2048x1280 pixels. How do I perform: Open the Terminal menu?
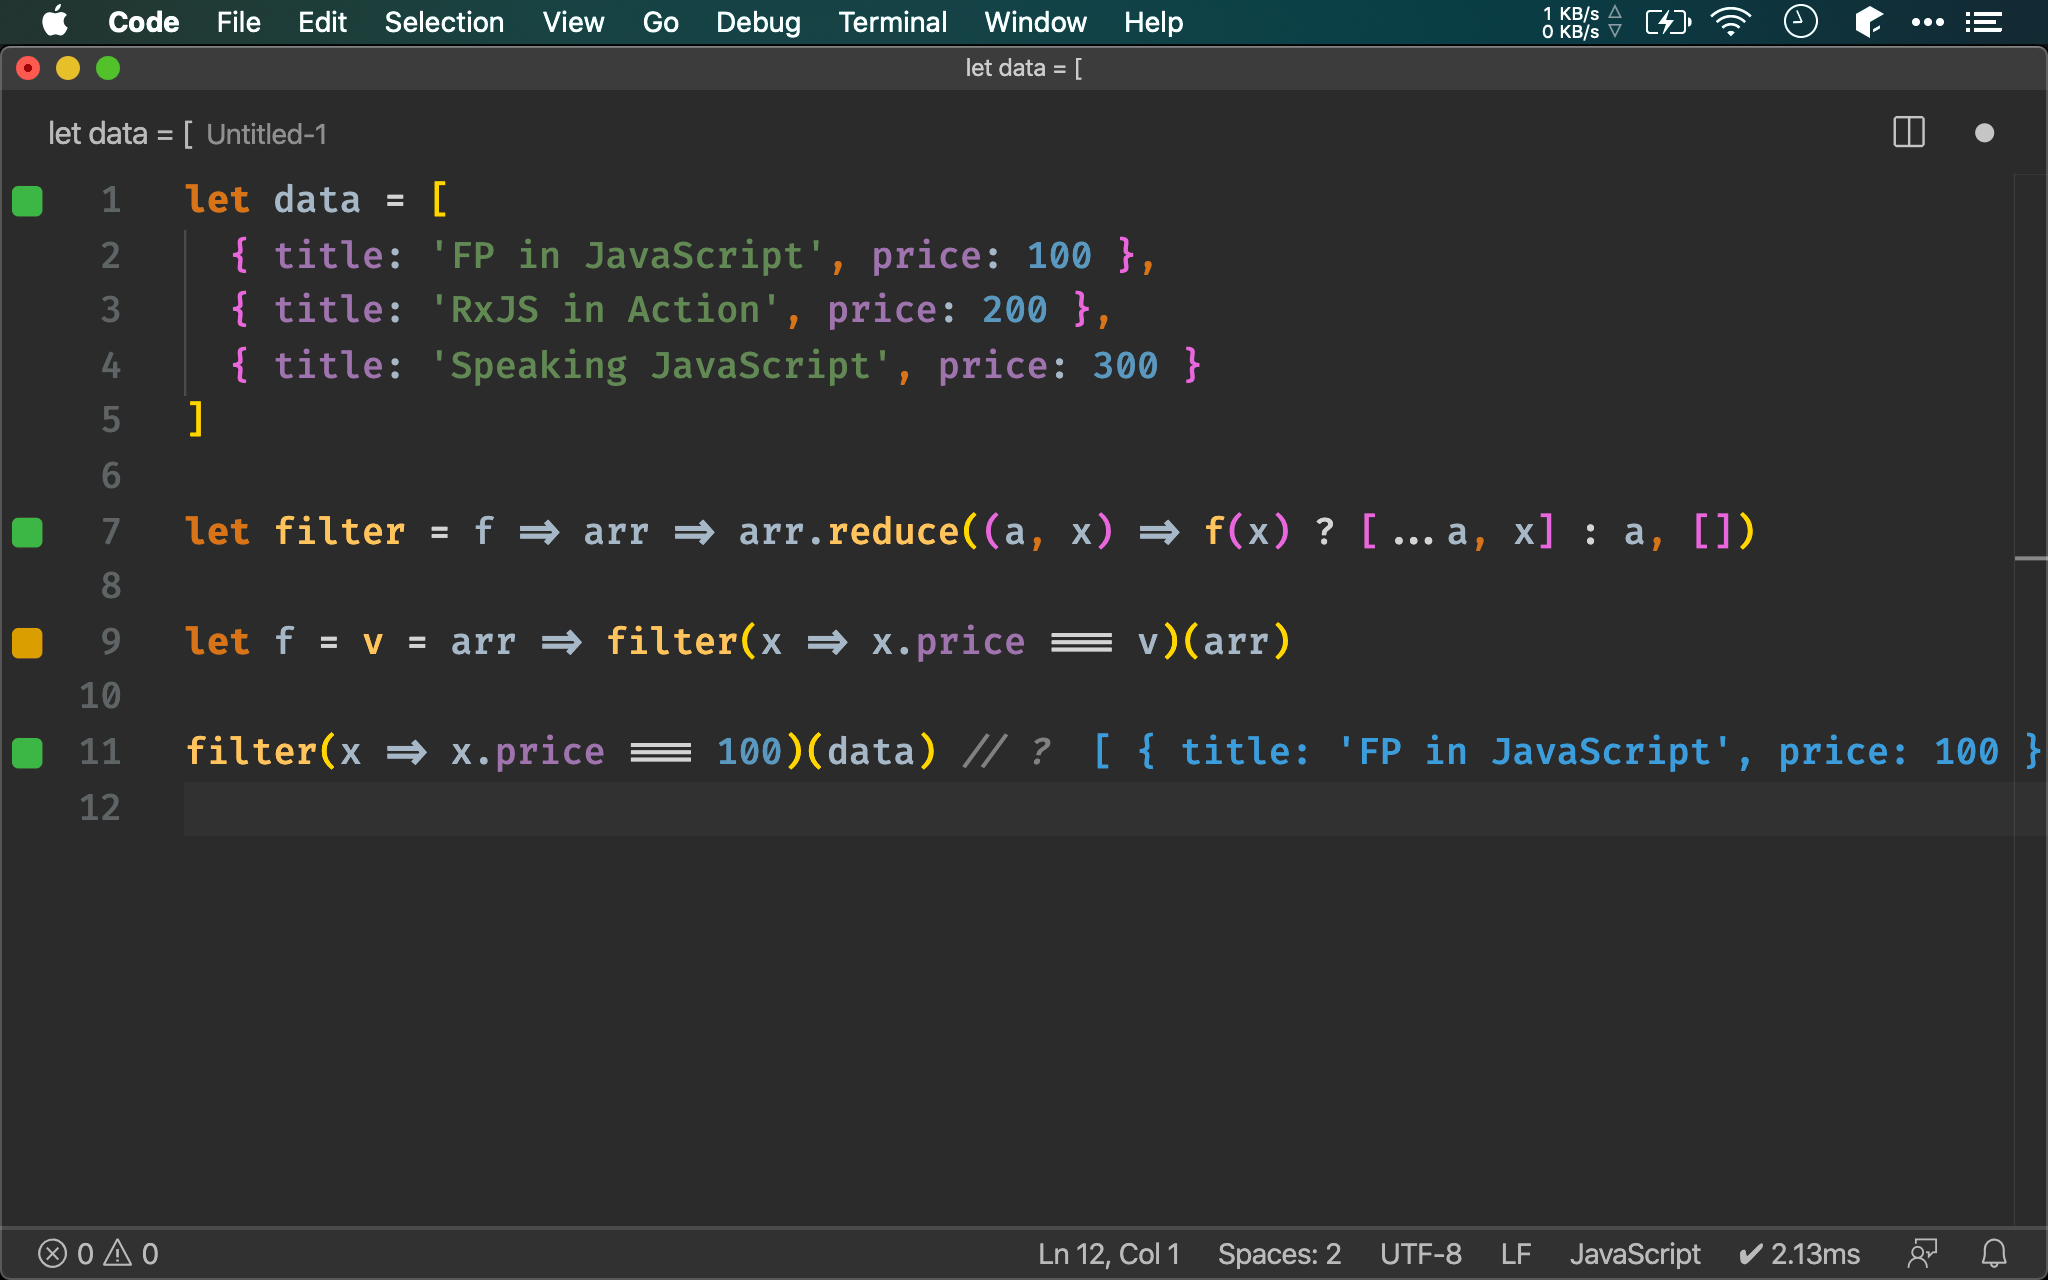coord(891,21)
